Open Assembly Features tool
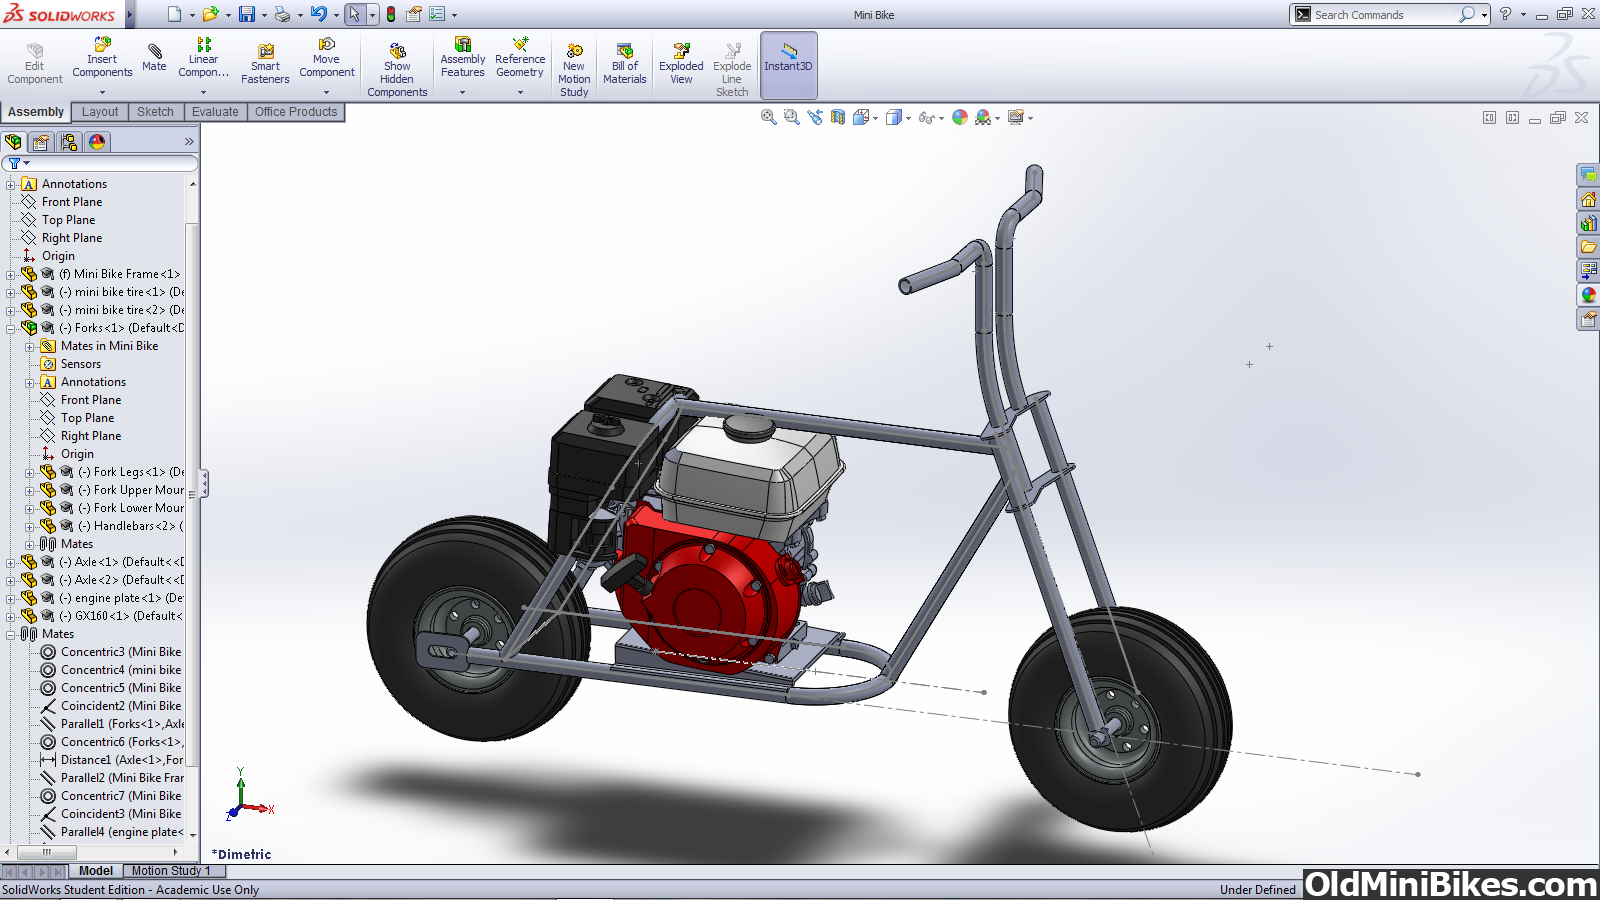Screen dimensions: 1600x900 click(463, 58)
